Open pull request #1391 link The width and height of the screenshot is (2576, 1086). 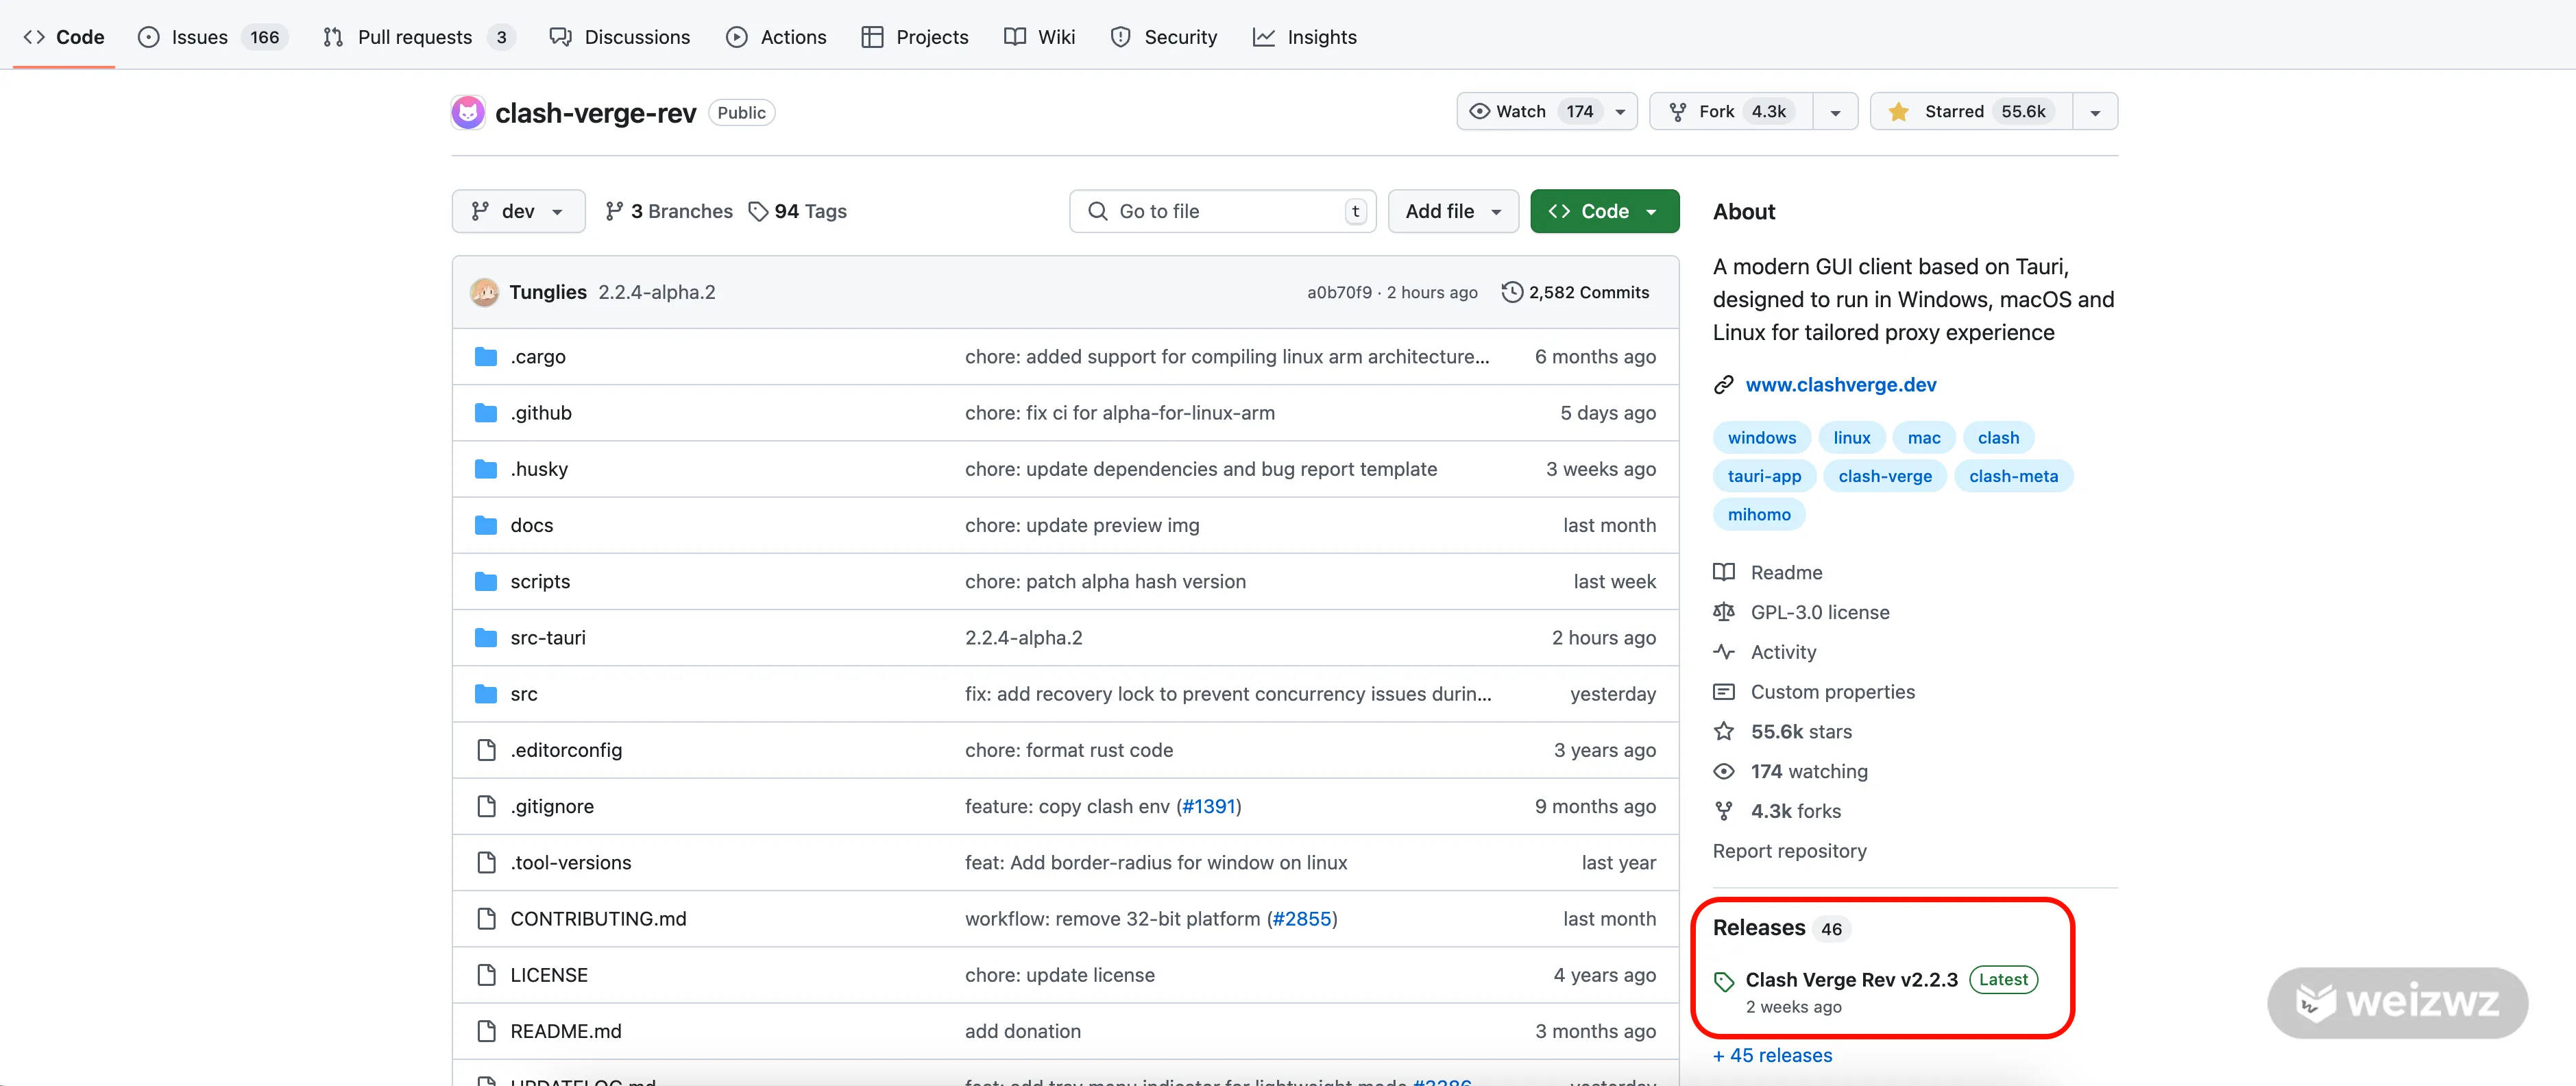point(1209,806)
